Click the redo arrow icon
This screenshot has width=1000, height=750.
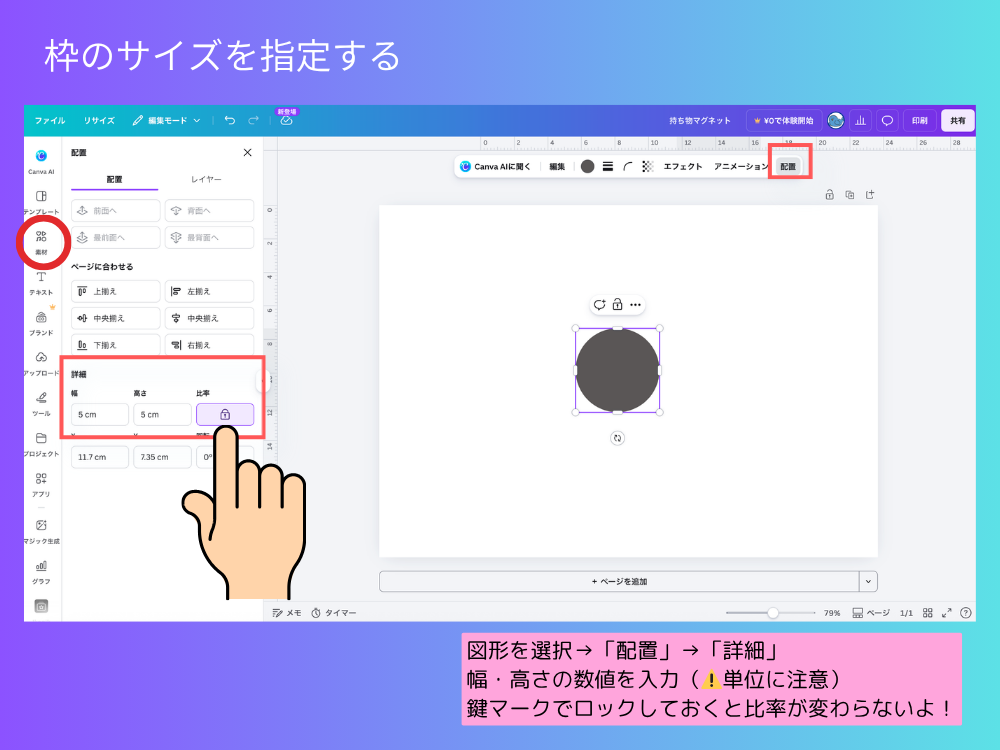[x=253, y=120]
